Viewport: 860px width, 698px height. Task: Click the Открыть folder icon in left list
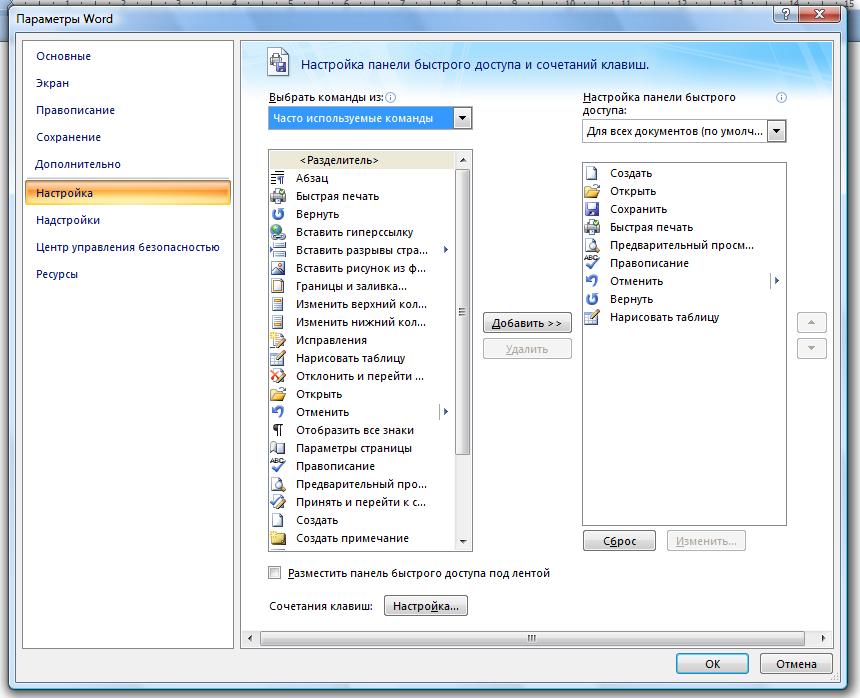coord(278,394)
